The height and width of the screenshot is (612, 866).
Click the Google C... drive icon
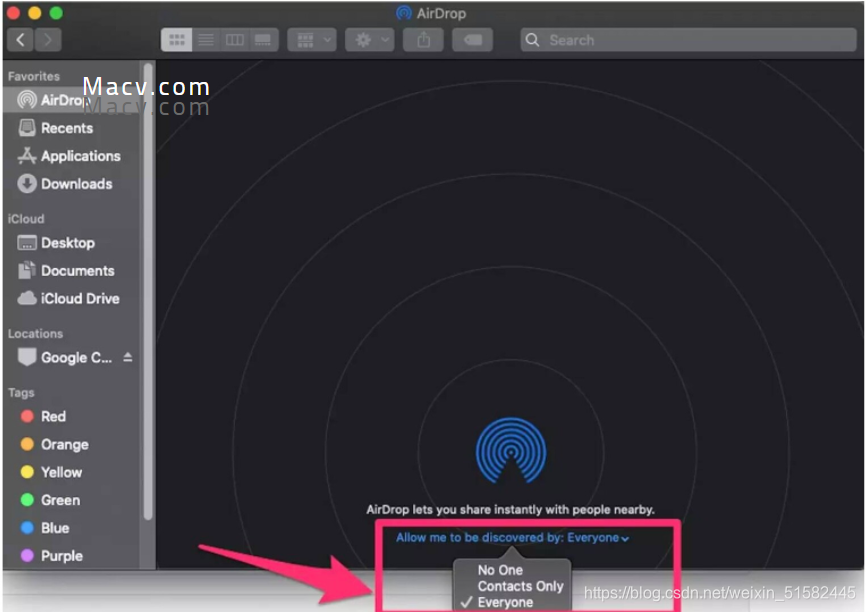pyautogui.click(x=27, y=357)
